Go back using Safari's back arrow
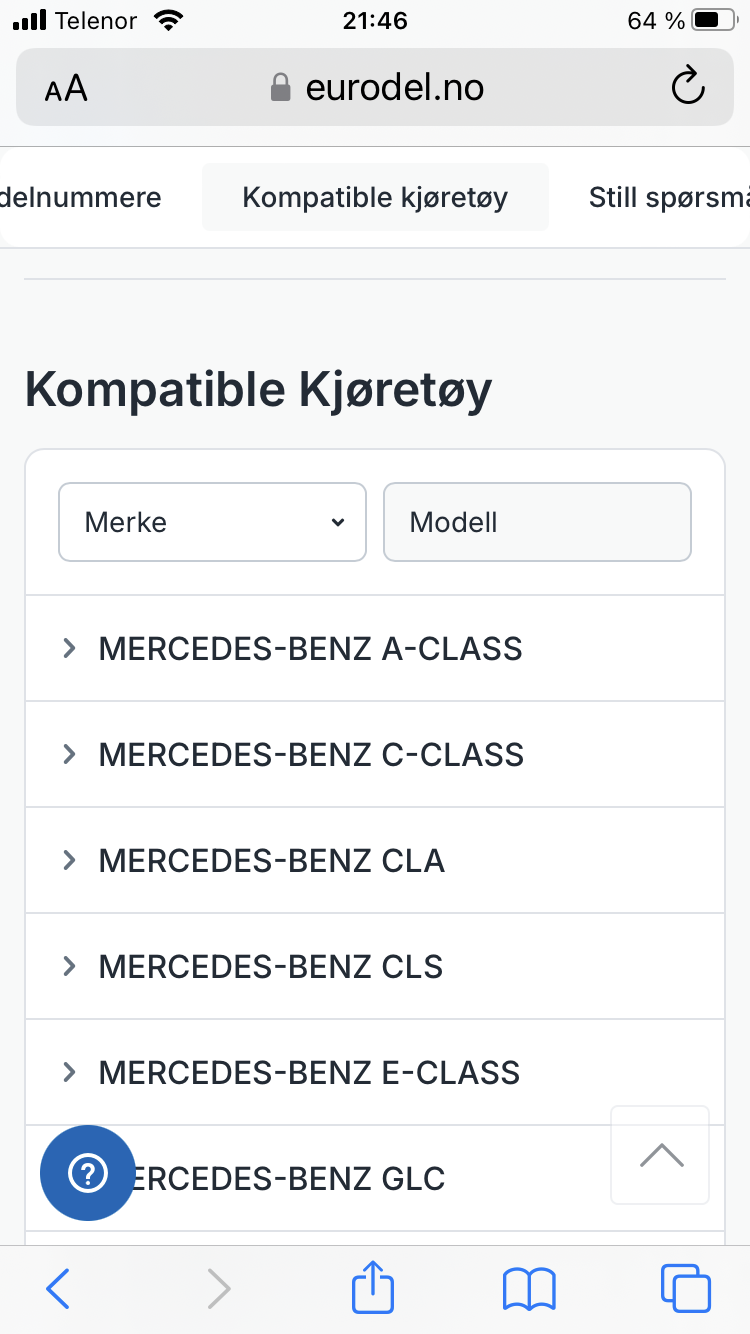750x1334 pixels. 59,1288
